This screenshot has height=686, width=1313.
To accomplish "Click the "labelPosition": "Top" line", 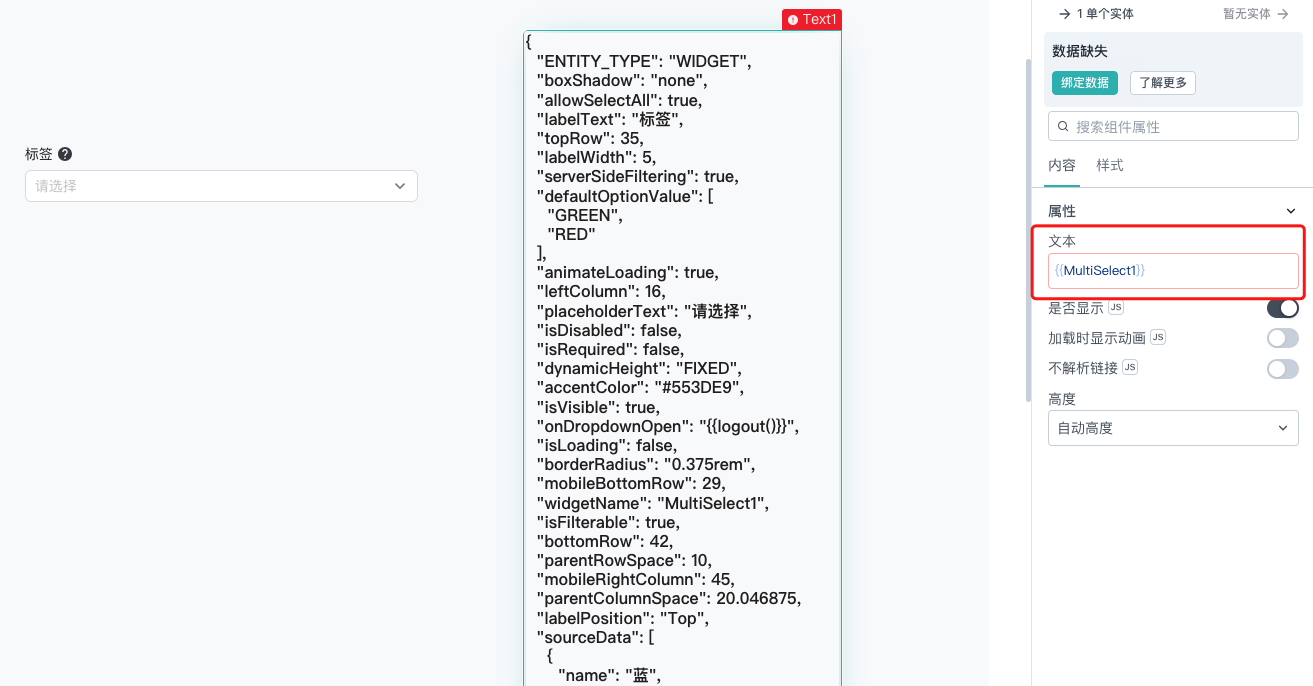I will click(x=623, y=618).
